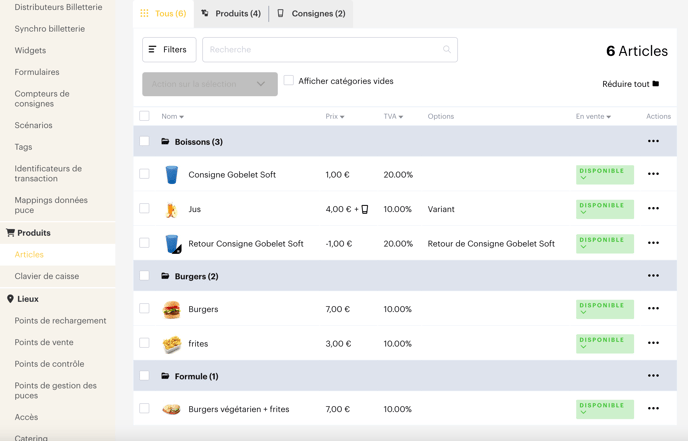Switch to the Consignes (2) tab

point(311,14)
